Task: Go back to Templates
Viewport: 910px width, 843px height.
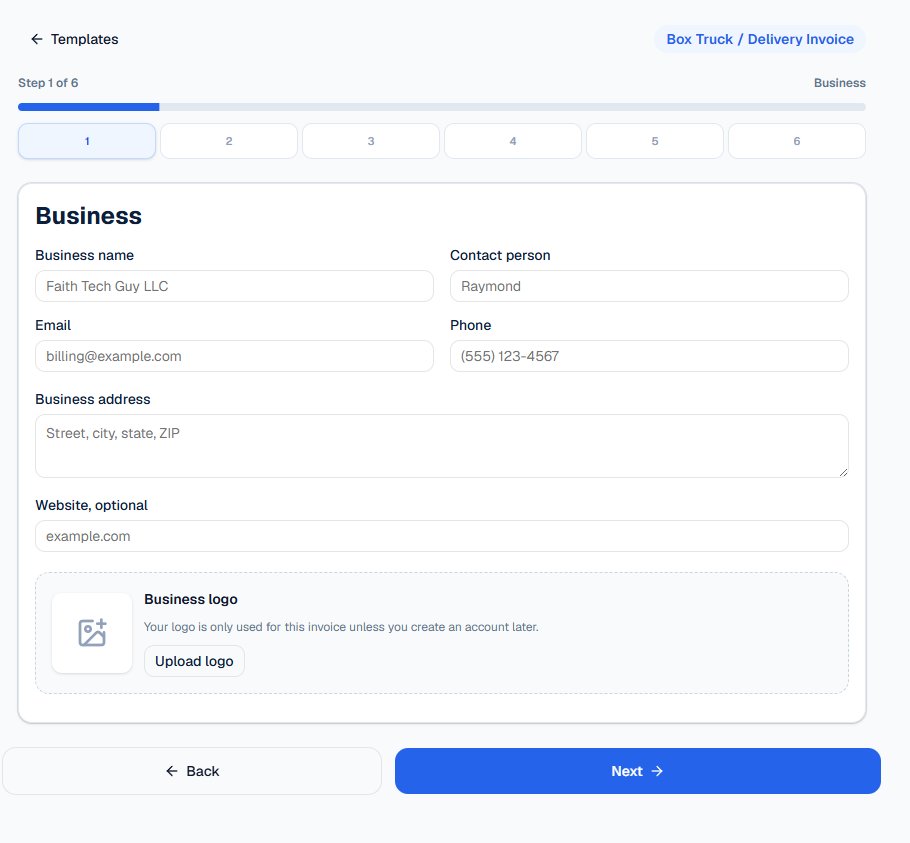Action: pyautogui.click(x=74, y=39)
